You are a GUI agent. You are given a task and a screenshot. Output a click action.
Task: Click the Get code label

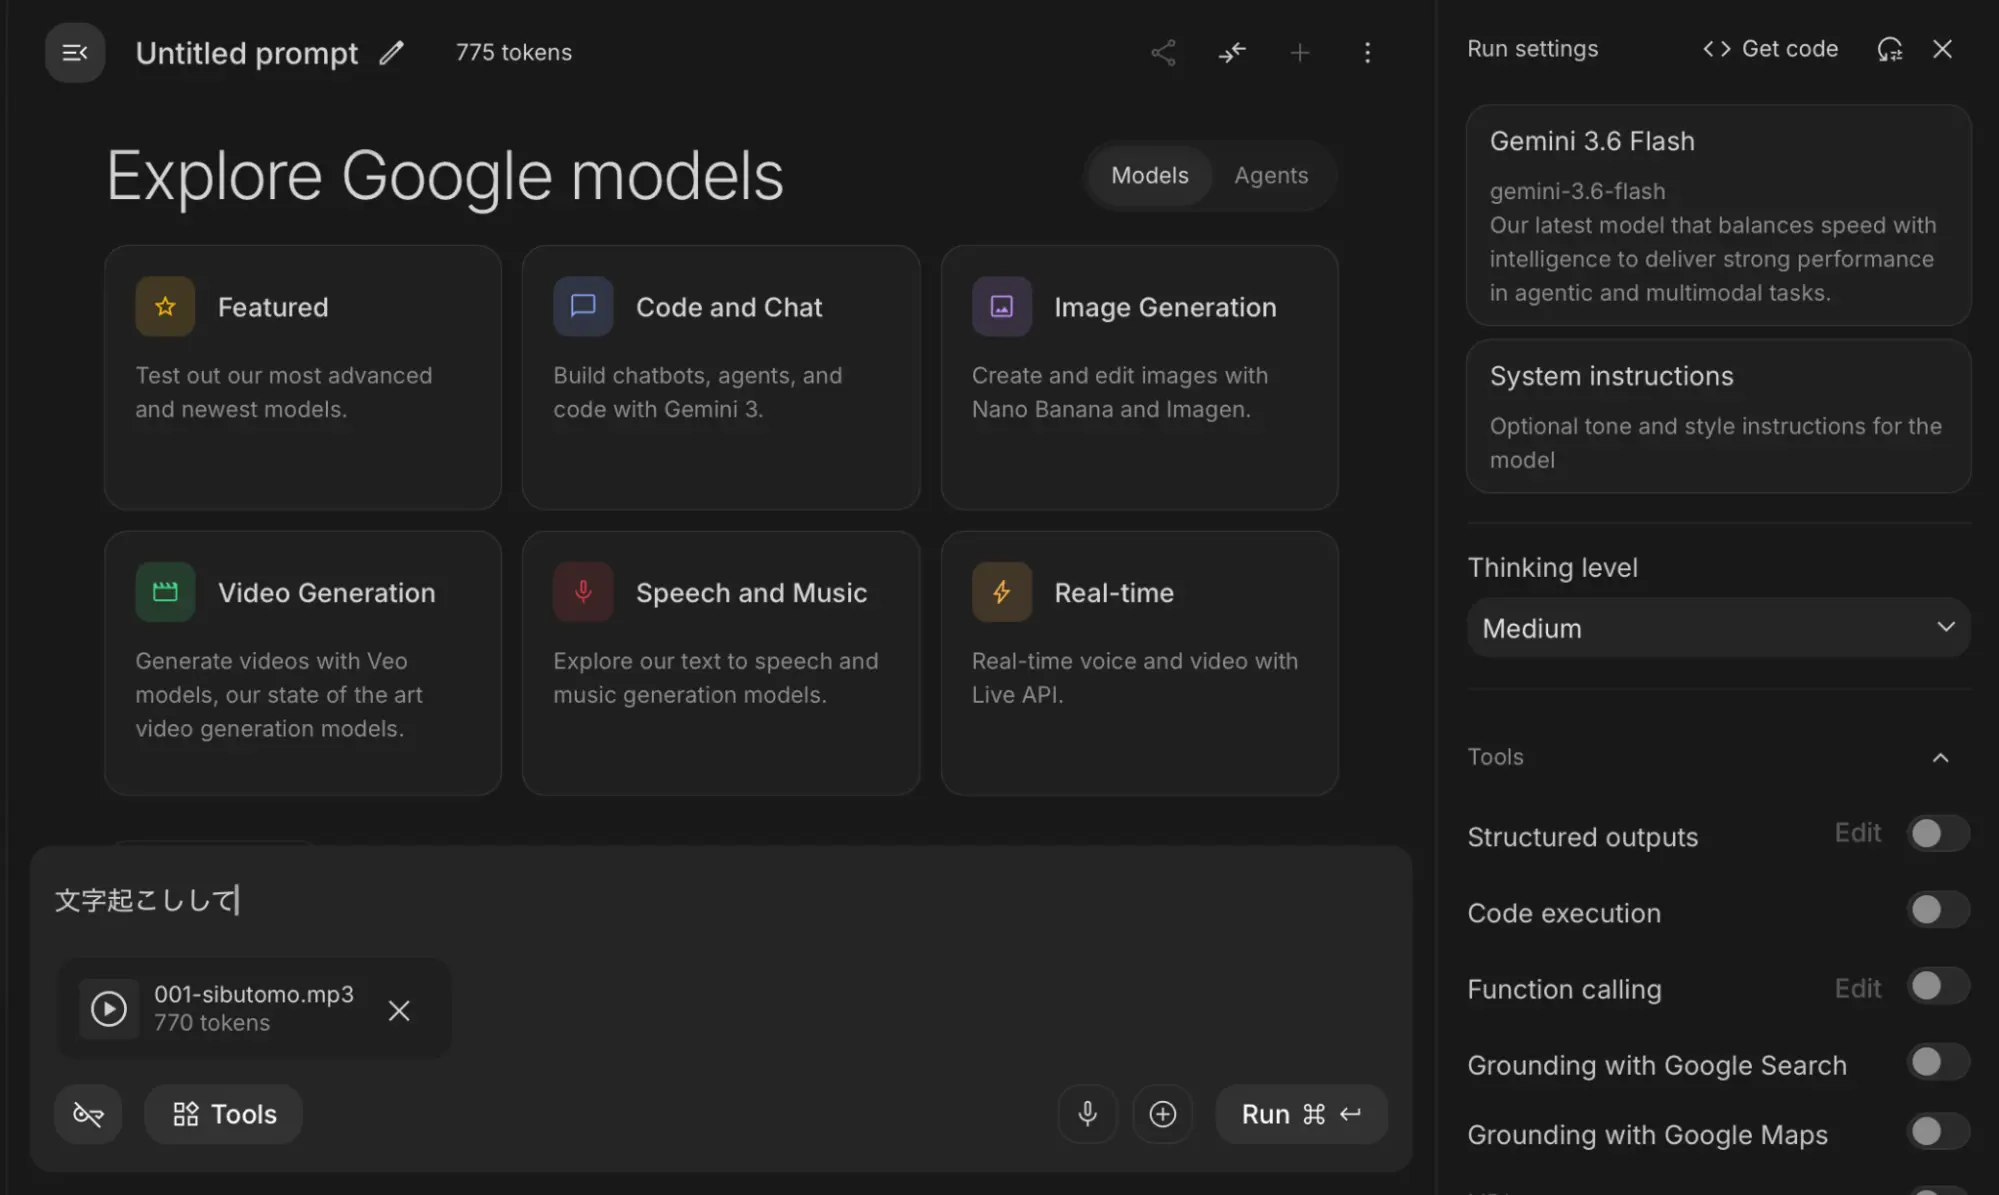point(1789,49)
